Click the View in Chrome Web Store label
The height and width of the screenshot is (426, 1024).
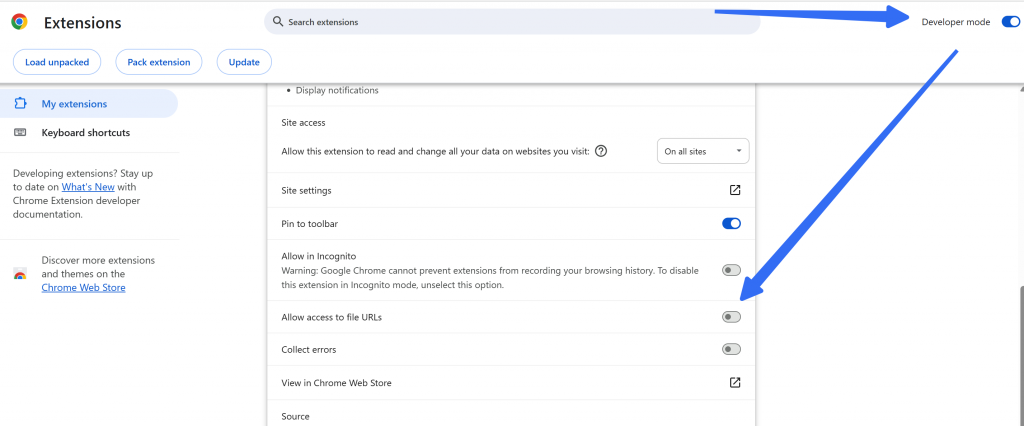[x=336, y=383]
